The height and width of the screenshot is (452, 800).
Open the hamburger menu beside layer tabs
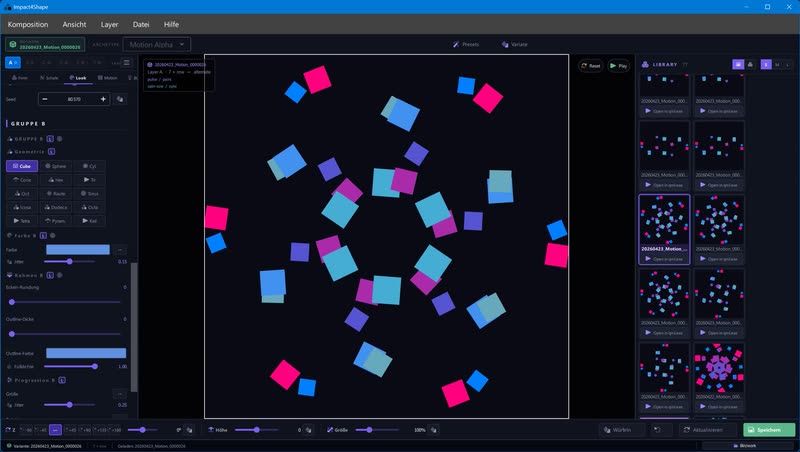click(x=127, y=63)
